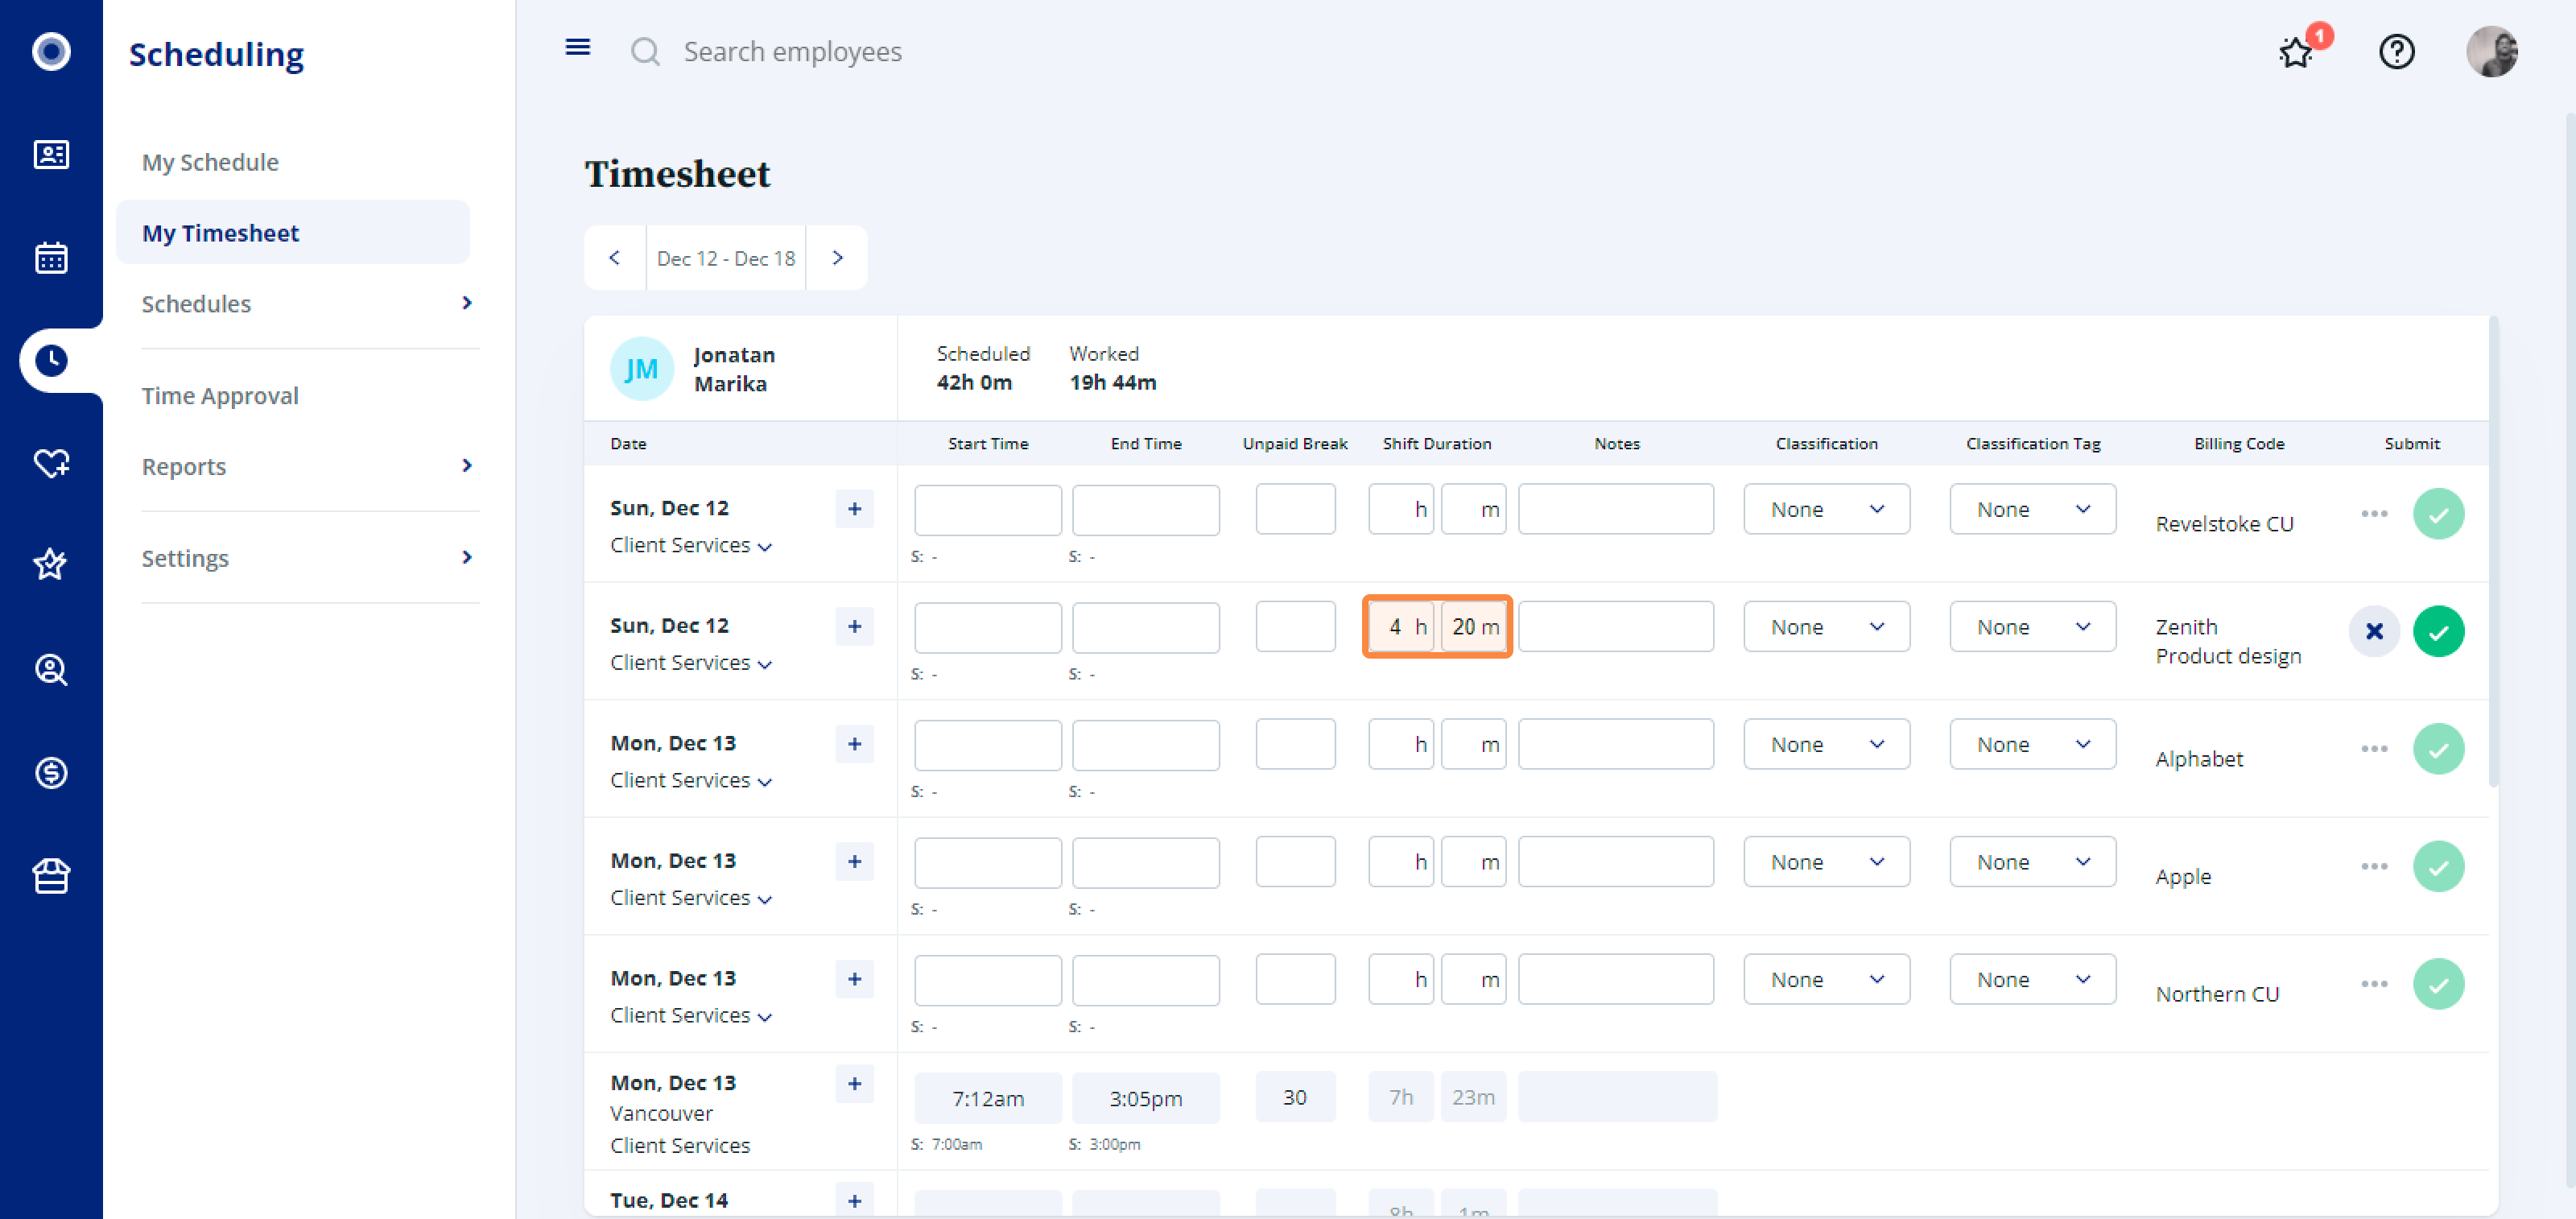Submit the Alphabet entry checkmark
2576x1219 pixels.
[x=2438, y=749]
